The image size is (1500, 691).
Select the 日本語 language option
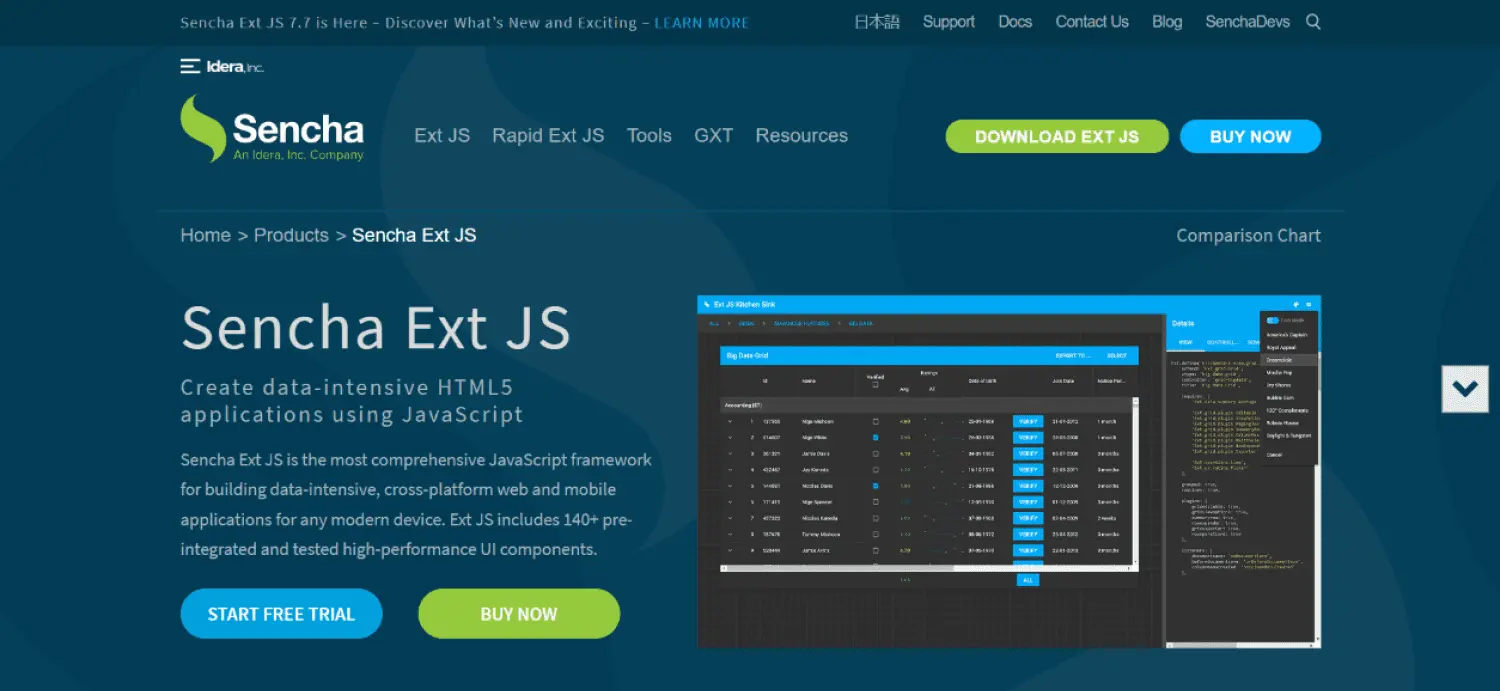click(x=875, y=21)
